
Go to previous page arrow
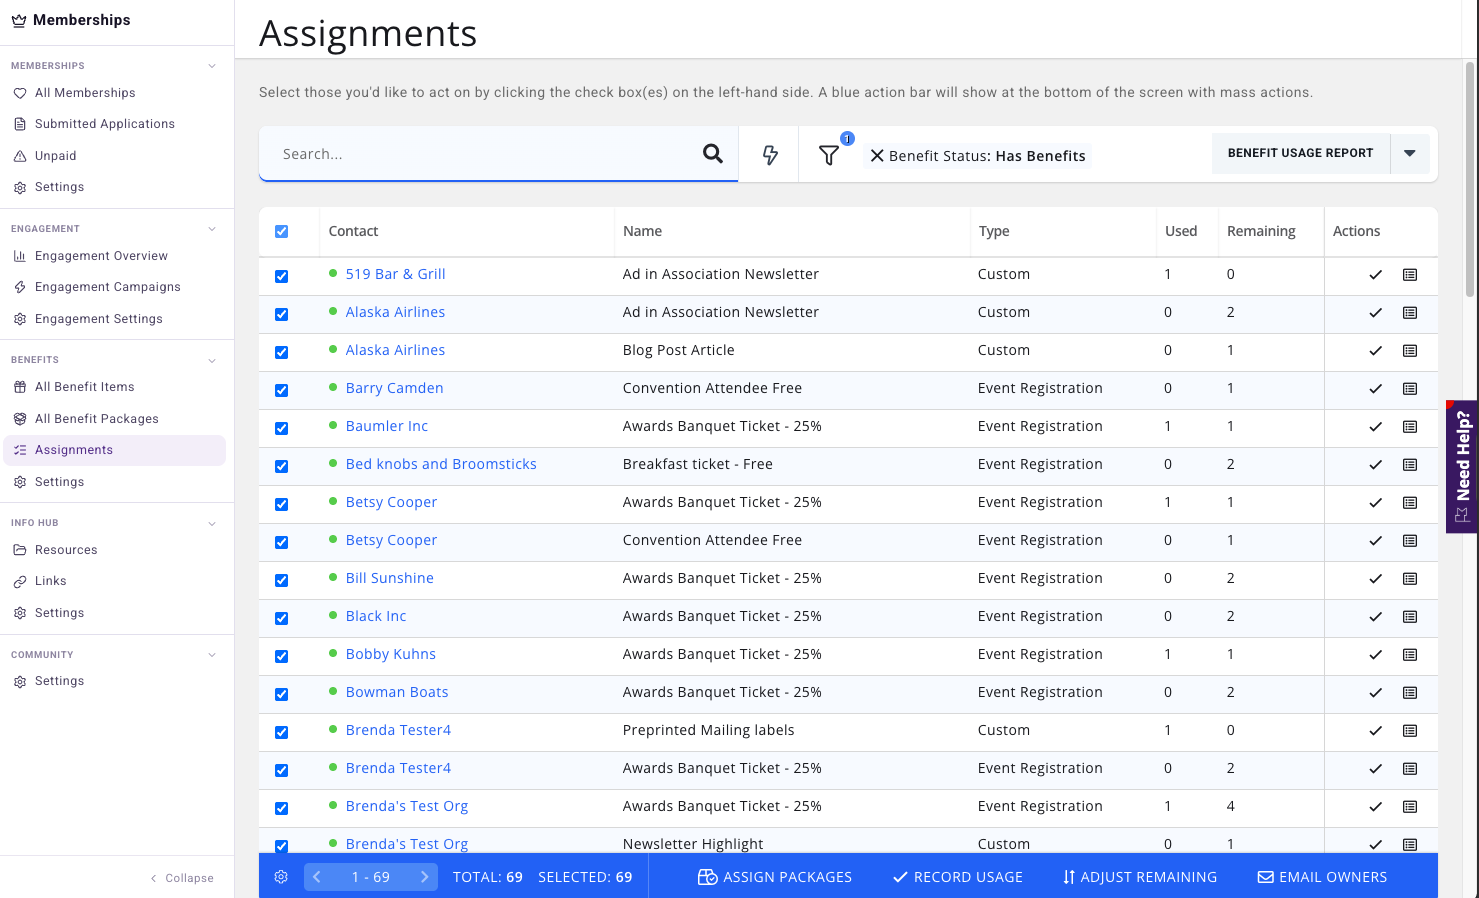pos(316,877)
